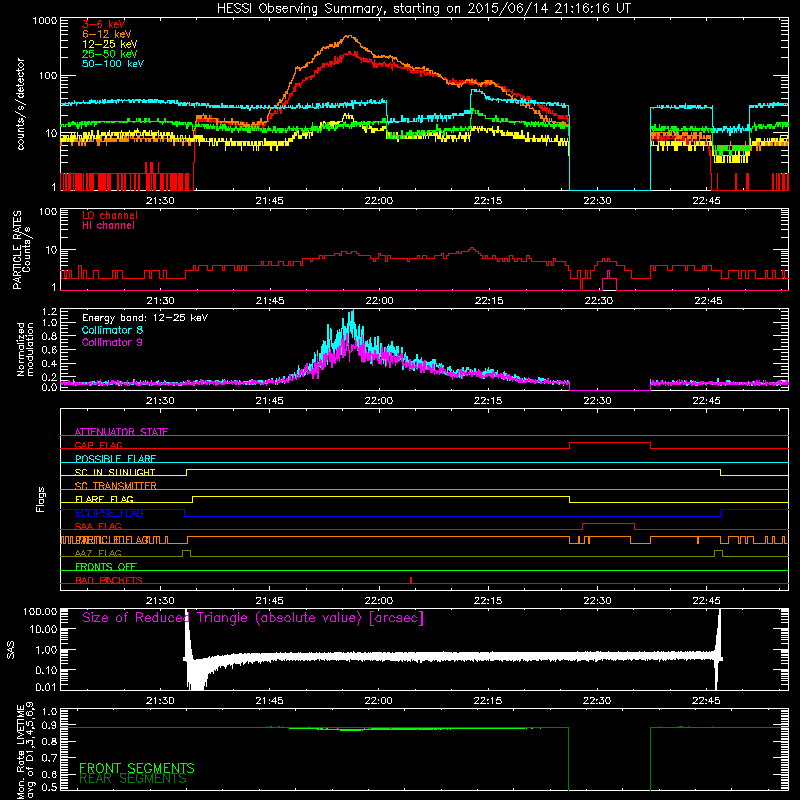Click the 21:30 label under particle rates plot
The width and height of the screenshot is (800, 800).
tap(160, 301)
